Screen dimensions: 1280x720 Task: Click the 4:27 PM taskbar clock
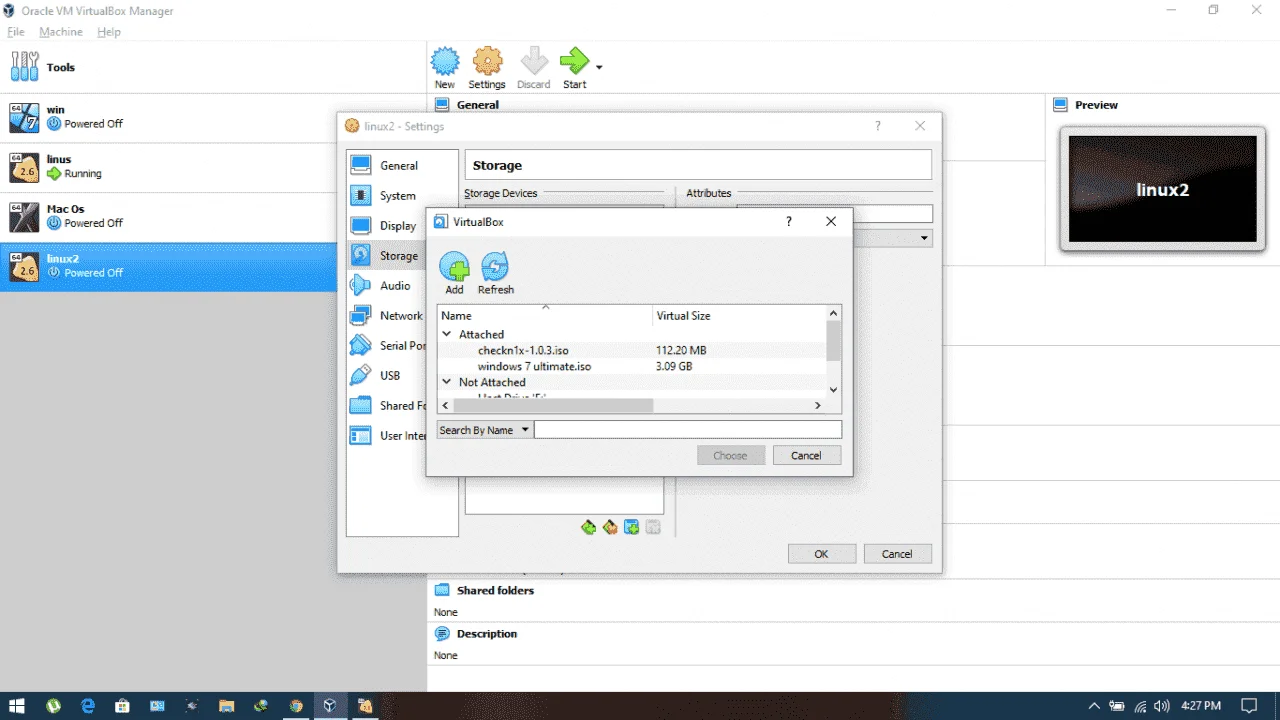(x=1200, y=706)
